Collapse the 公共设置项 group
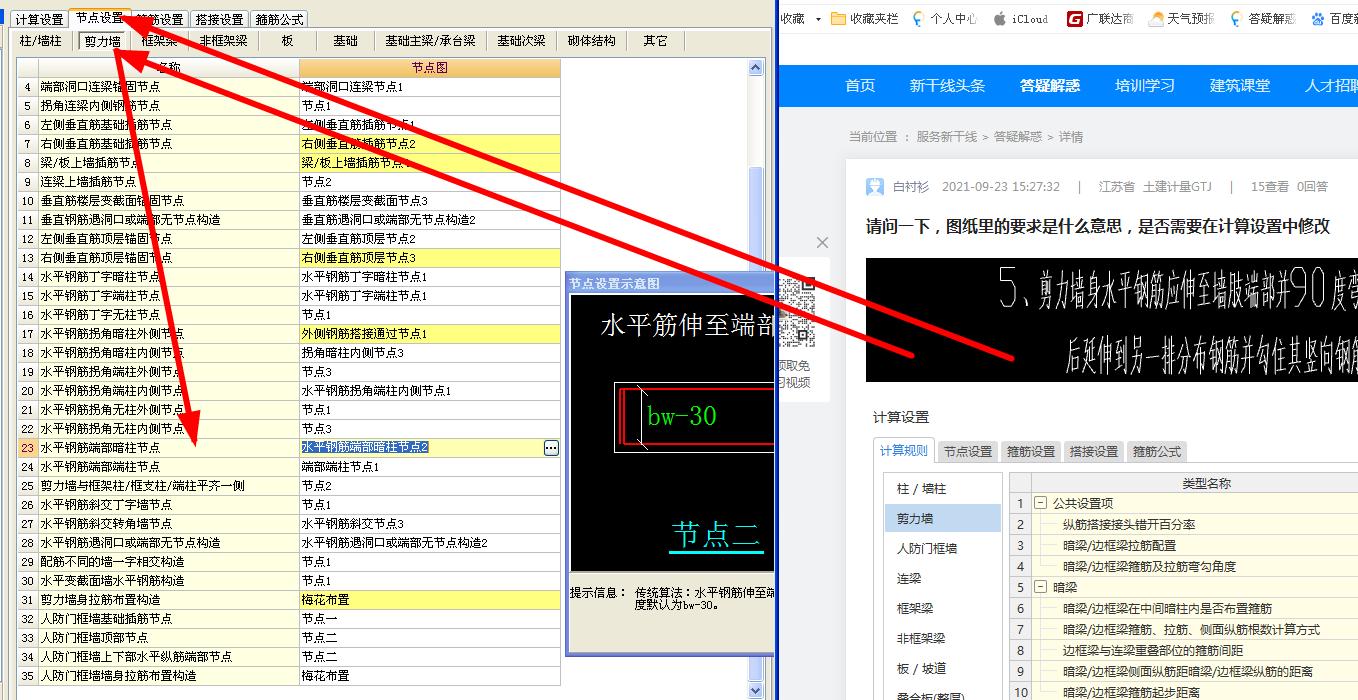 tap(1040, 504)
